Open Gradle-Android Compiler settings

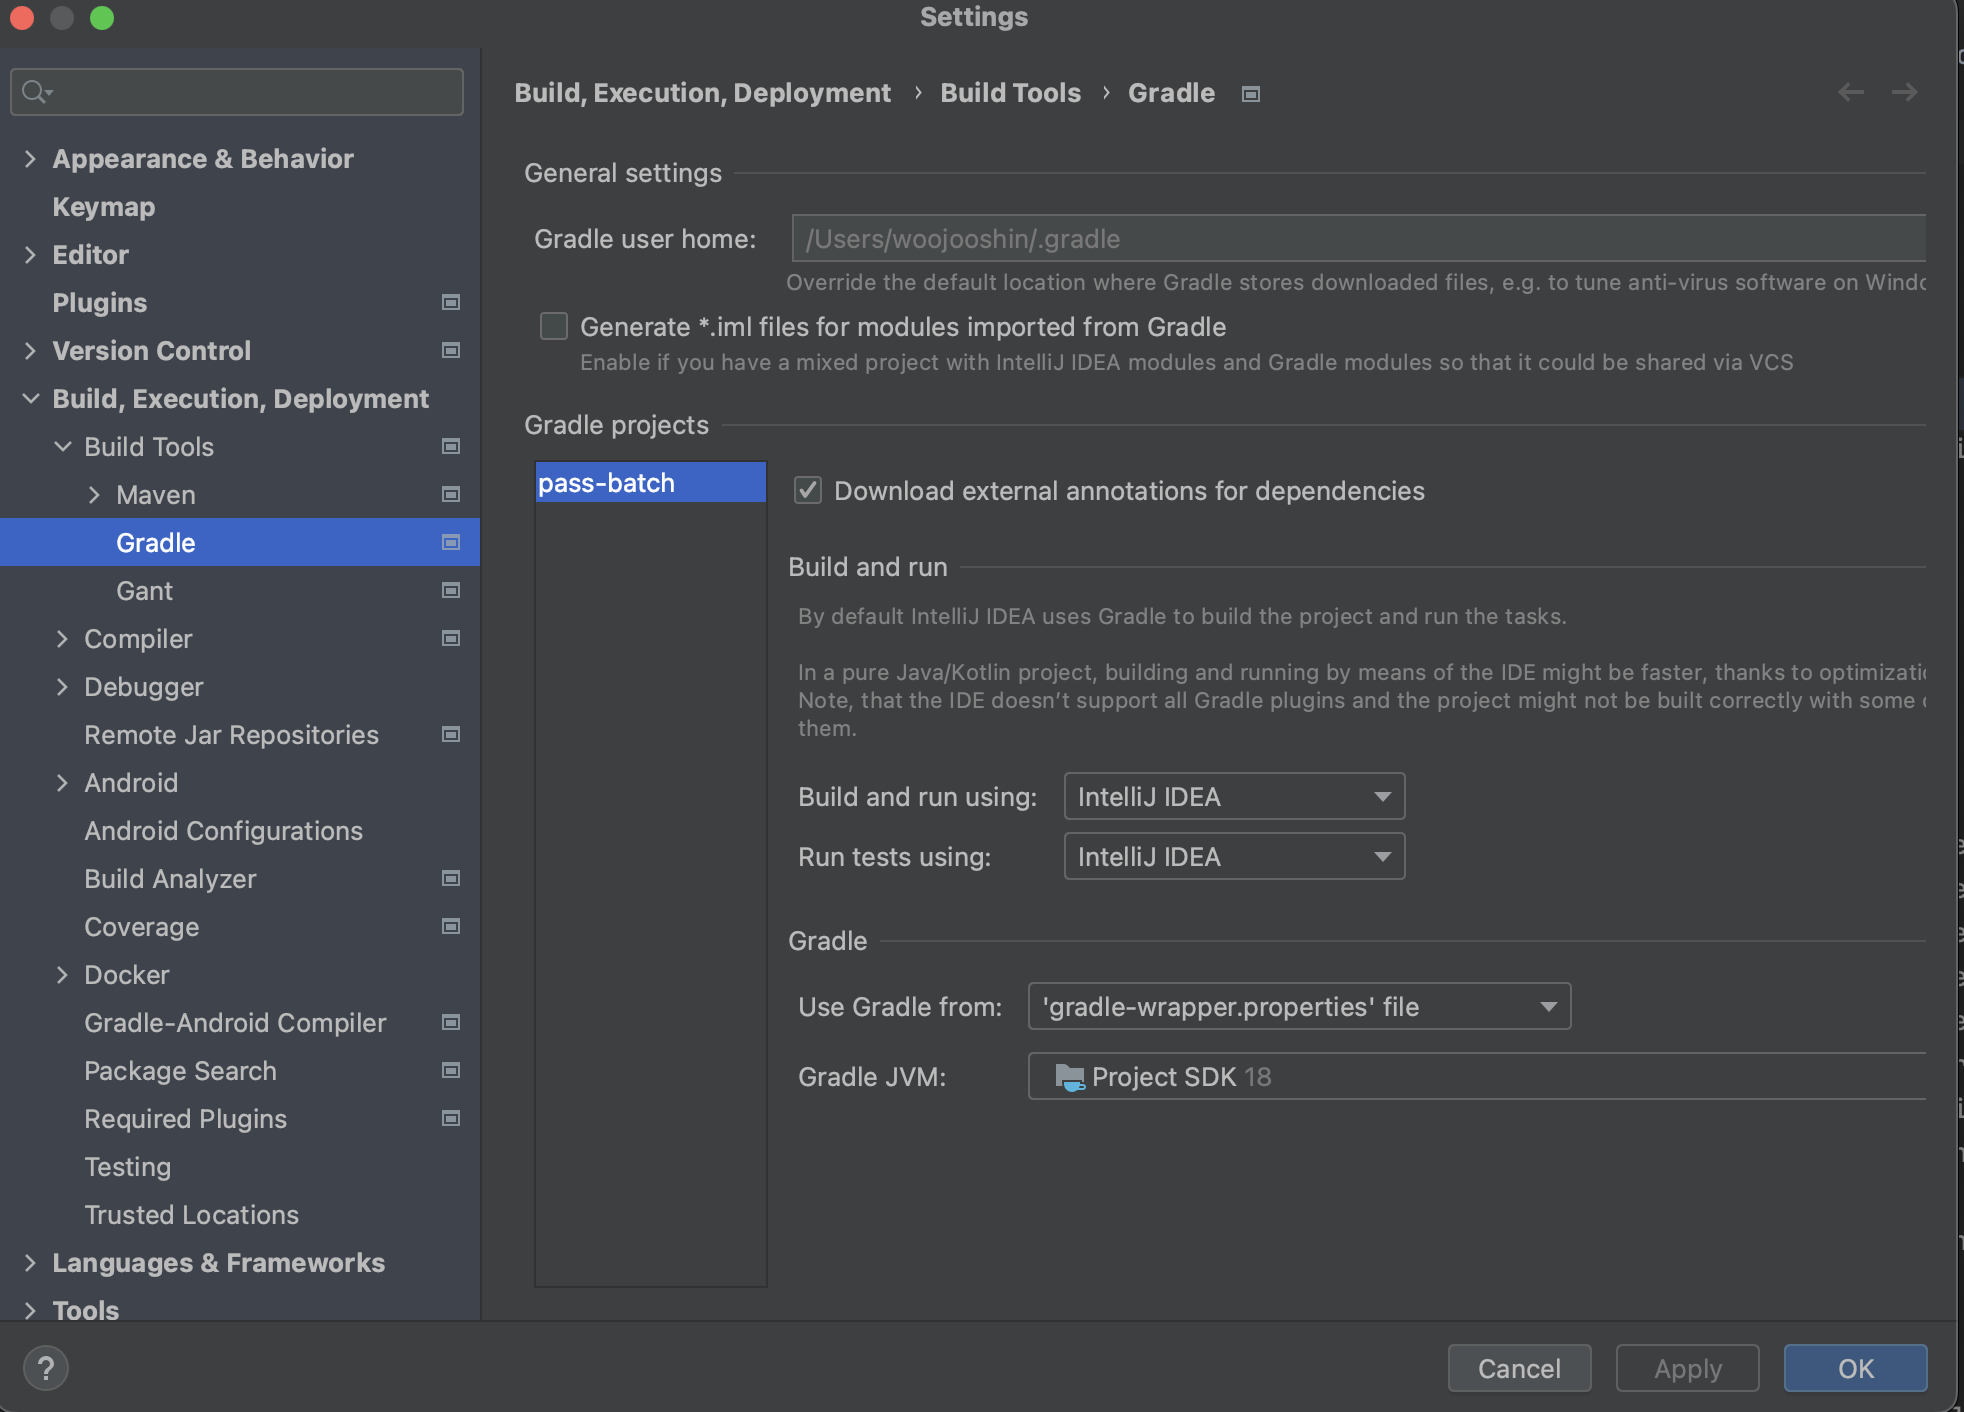coord(235,1023)
